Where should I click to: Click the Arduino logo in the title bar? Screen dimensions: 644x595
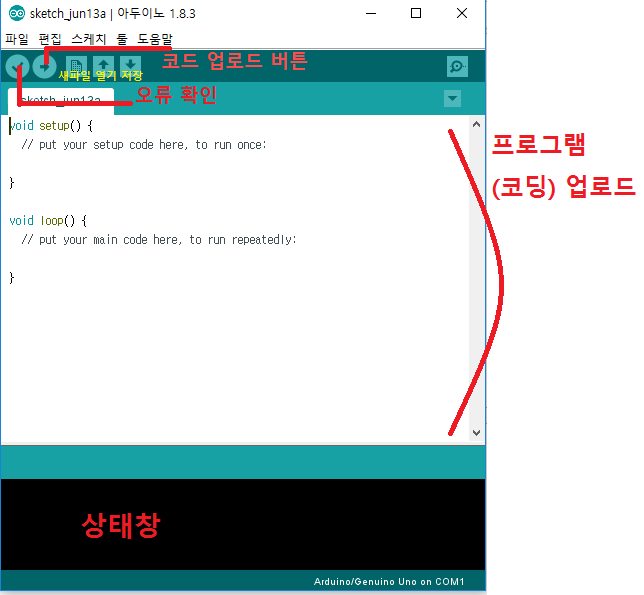[16, 13]
